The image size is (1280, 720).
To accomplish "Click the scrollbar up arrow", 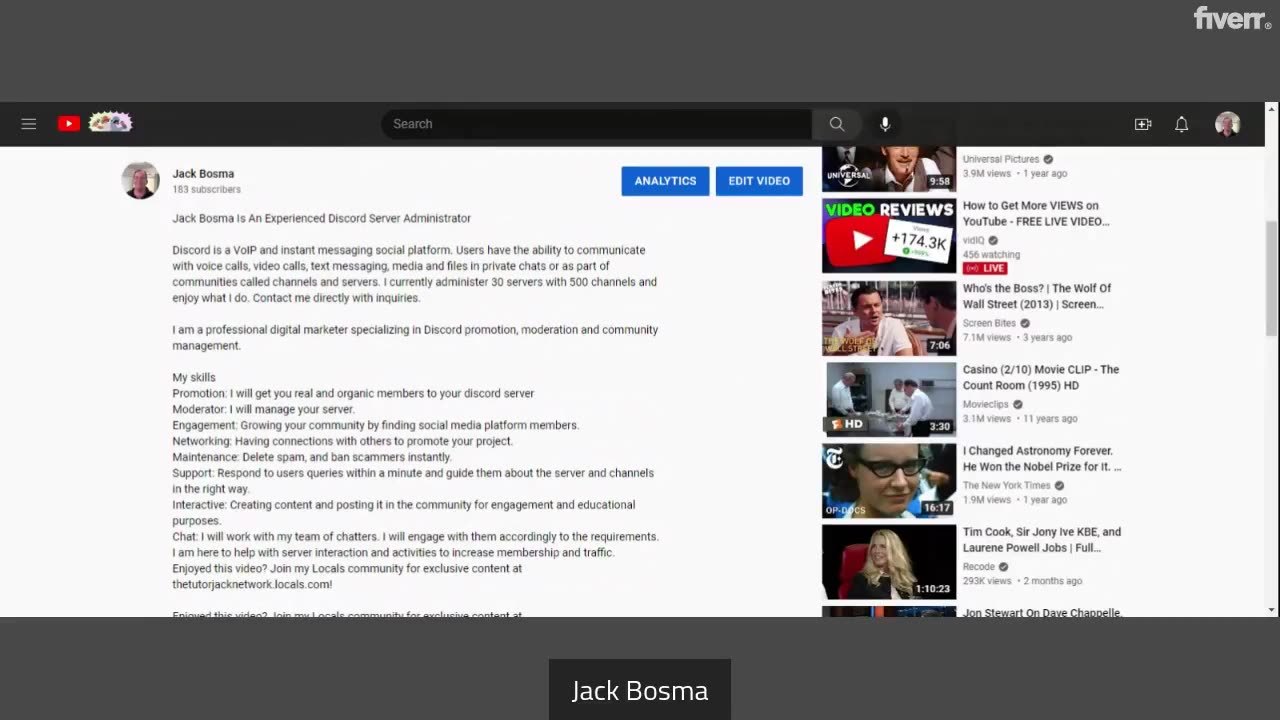I will 1272,109.
